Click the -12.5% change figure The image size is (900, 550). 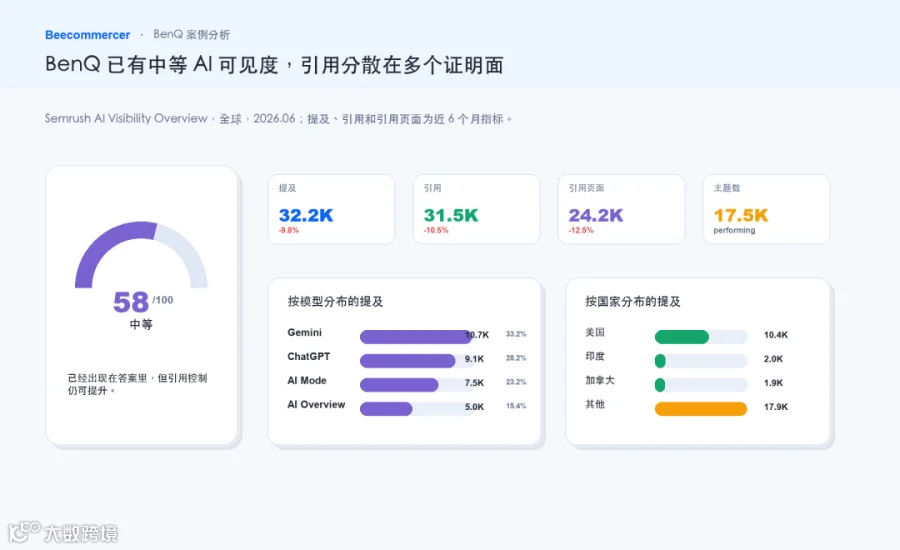coord(581,230)
